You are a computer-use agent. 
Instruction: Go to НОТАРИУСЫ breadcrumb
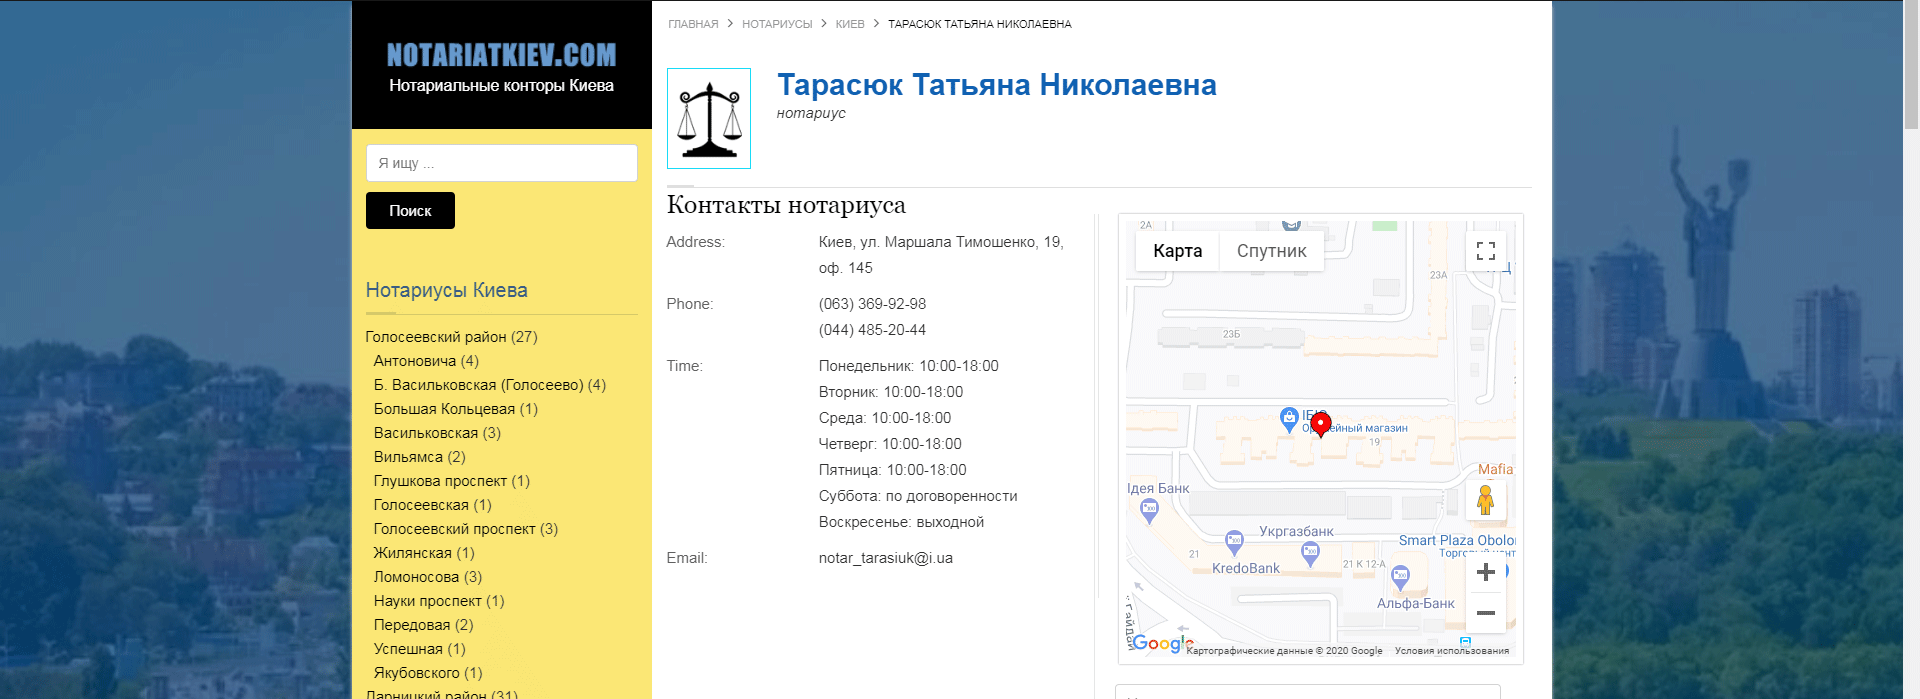[777, 24]
